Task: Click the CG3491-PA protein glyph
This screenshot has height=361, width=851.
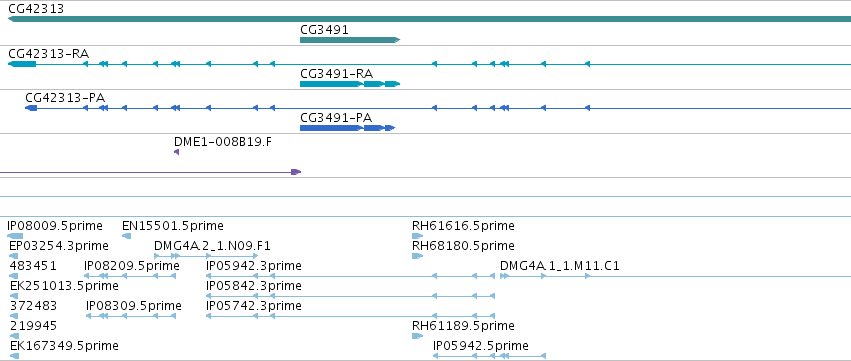Action: (x=347, y=128)
